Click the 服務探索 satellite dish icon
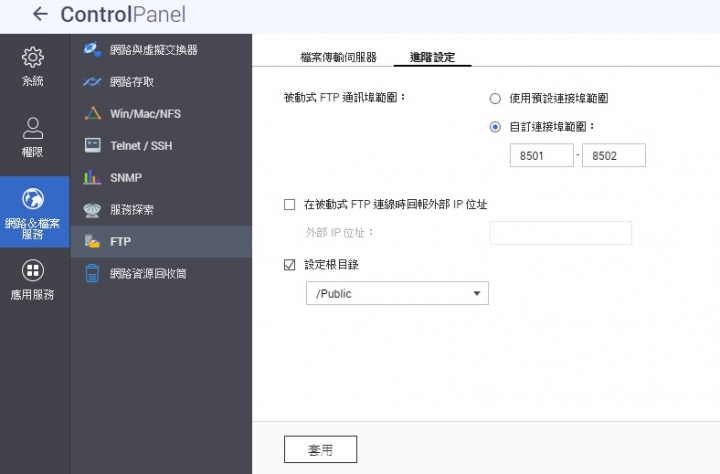Viewport: 720px width, 474px height. [x=92, y=209]
